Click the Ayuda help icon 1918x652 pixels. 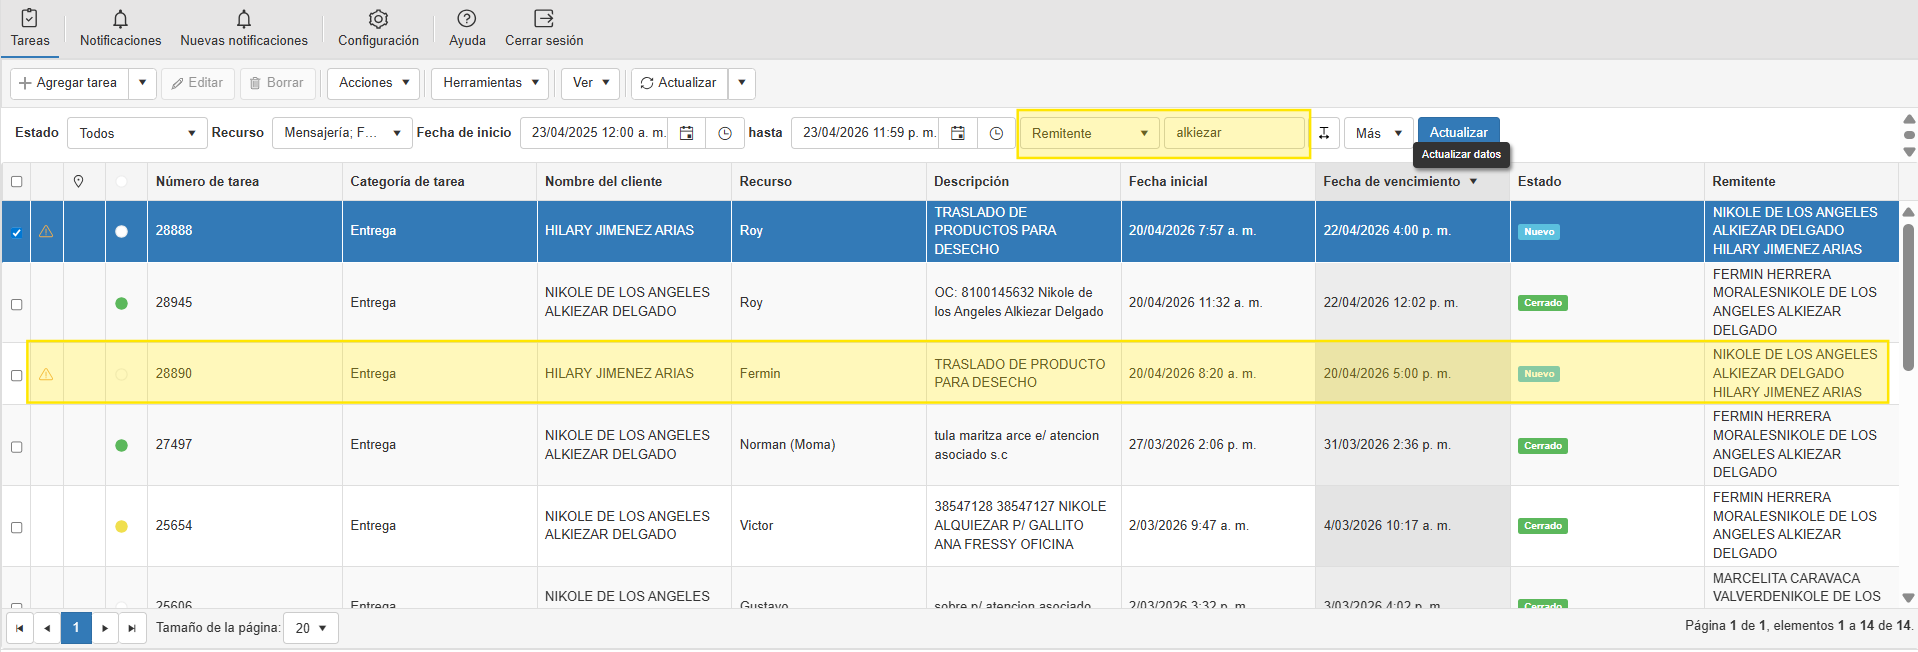point(466,20)
